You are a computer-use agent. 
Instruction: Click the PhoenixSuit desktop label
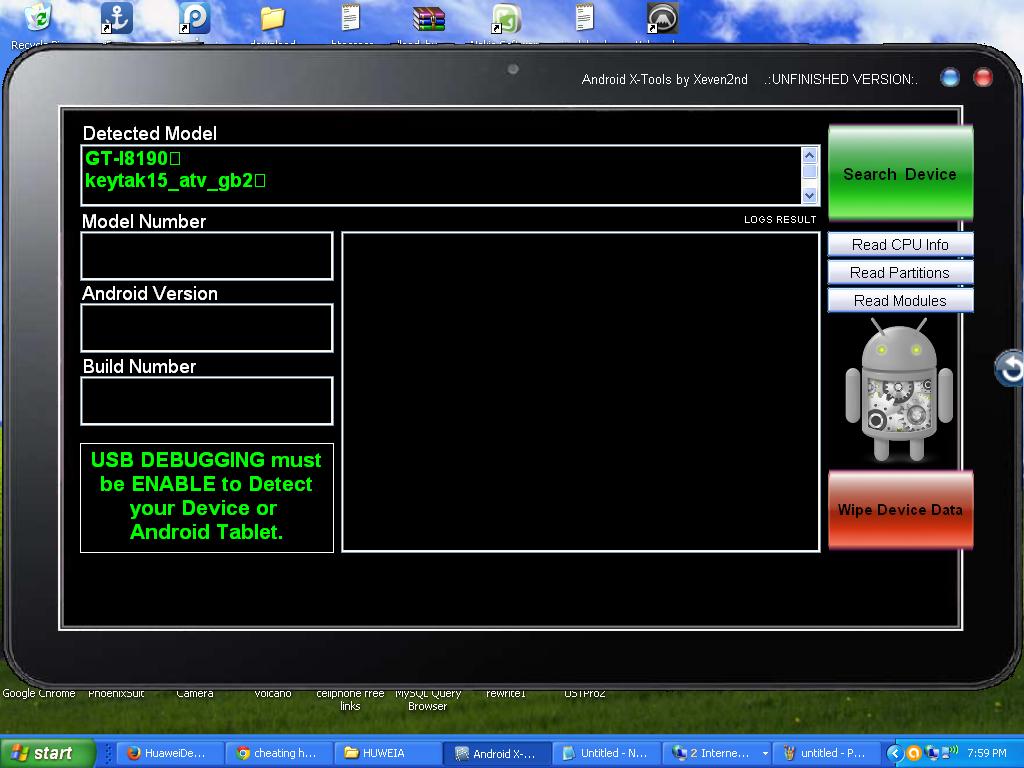[116, 694]
